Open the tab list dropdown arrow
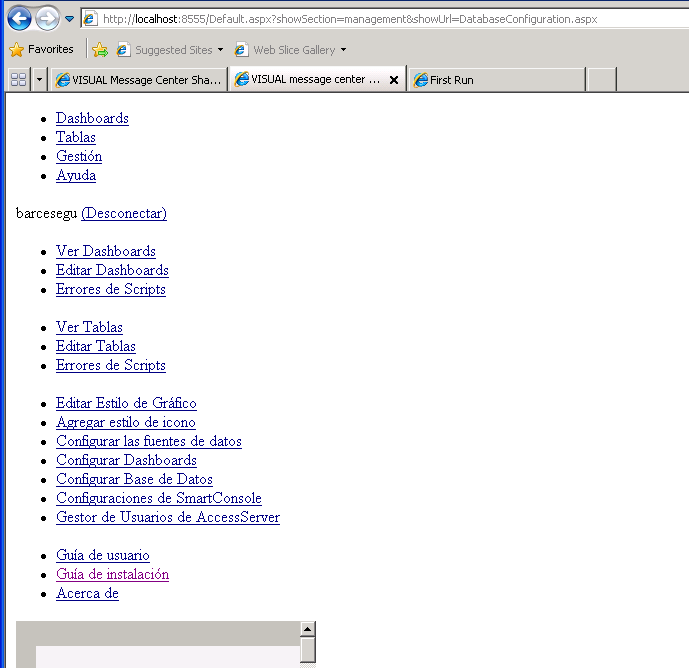Screen dimensions: 689x668 point(39,80)
